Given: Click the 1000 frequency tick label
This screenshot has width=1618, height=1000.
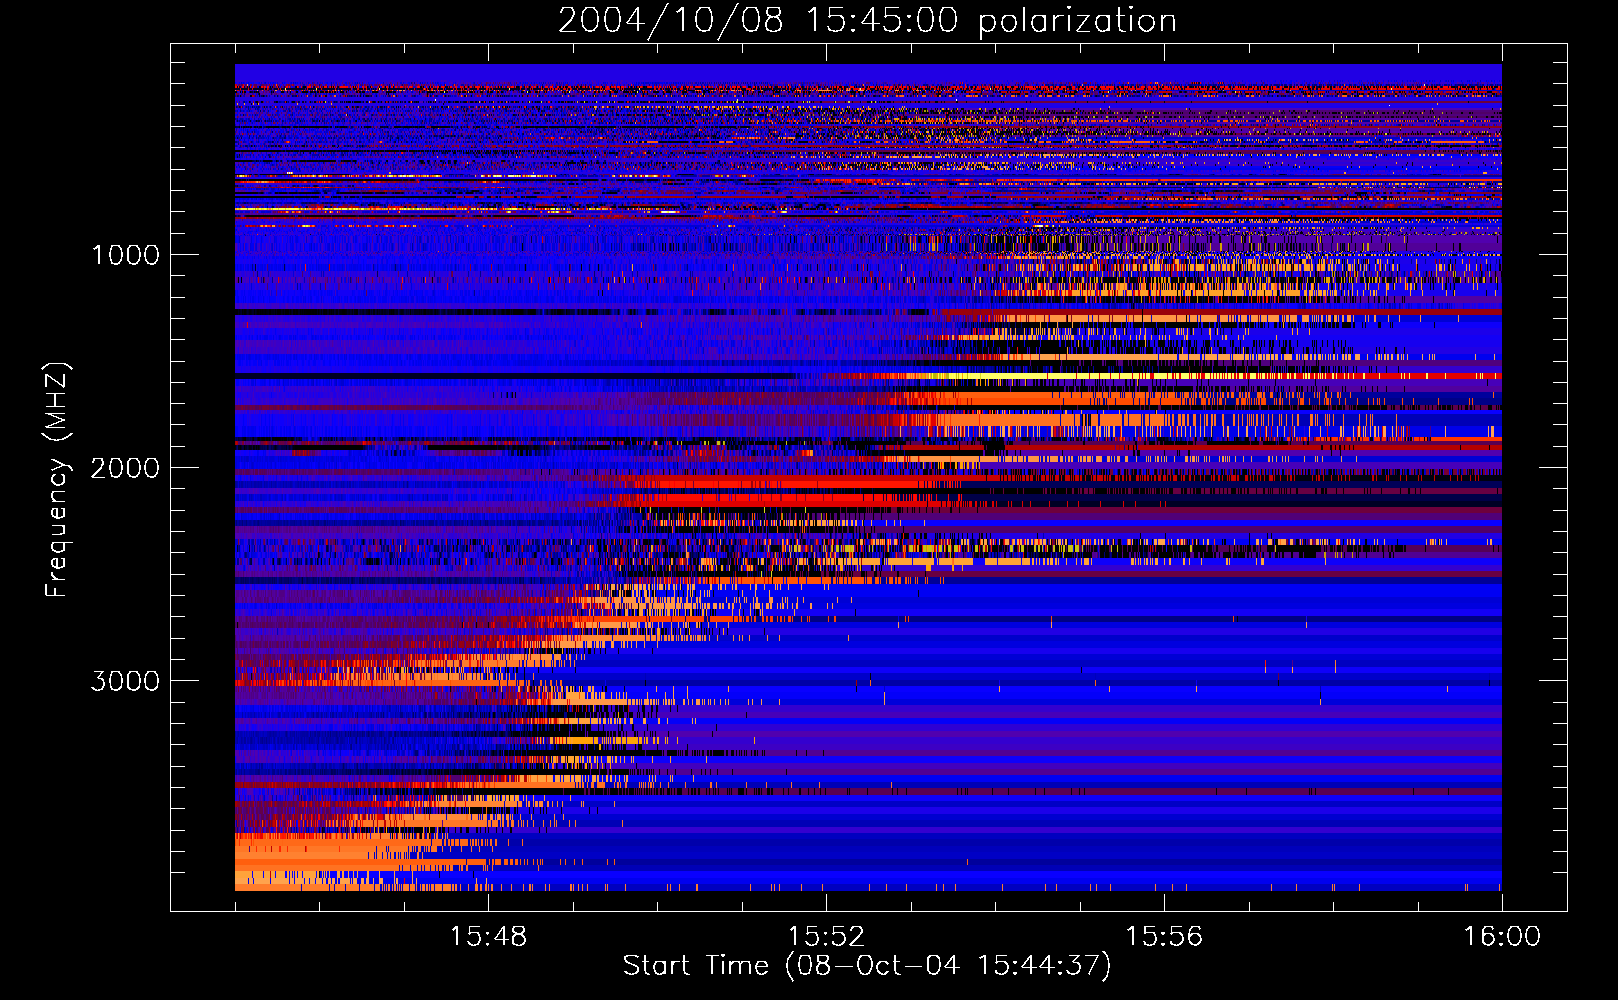Looking at the screenshot, I should pos(125,255).
